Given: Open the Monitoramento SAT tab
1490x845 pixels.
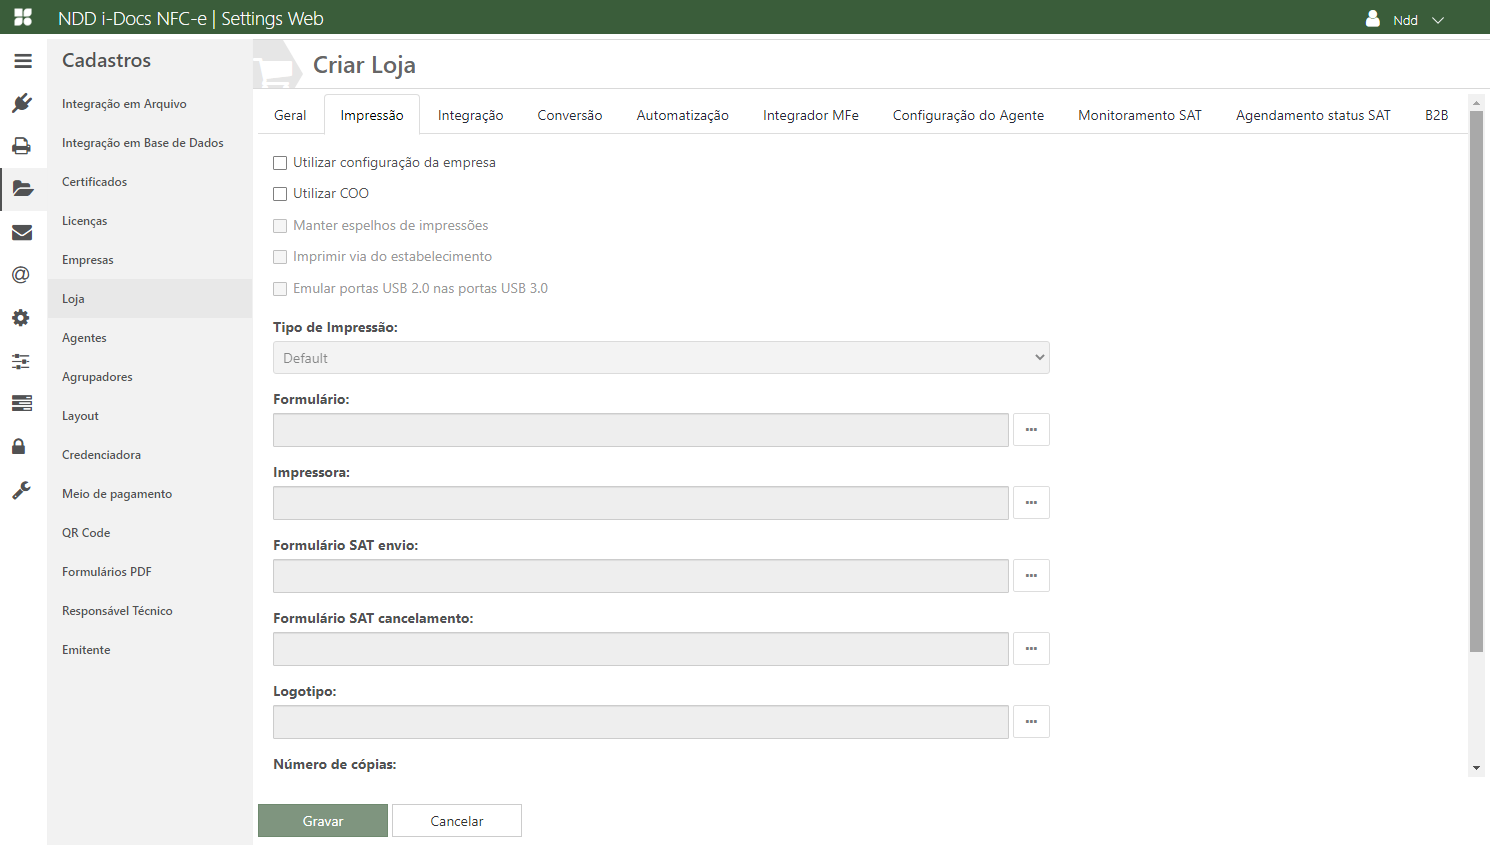Looking at the screenshot, I should (x=1139, y=116).
